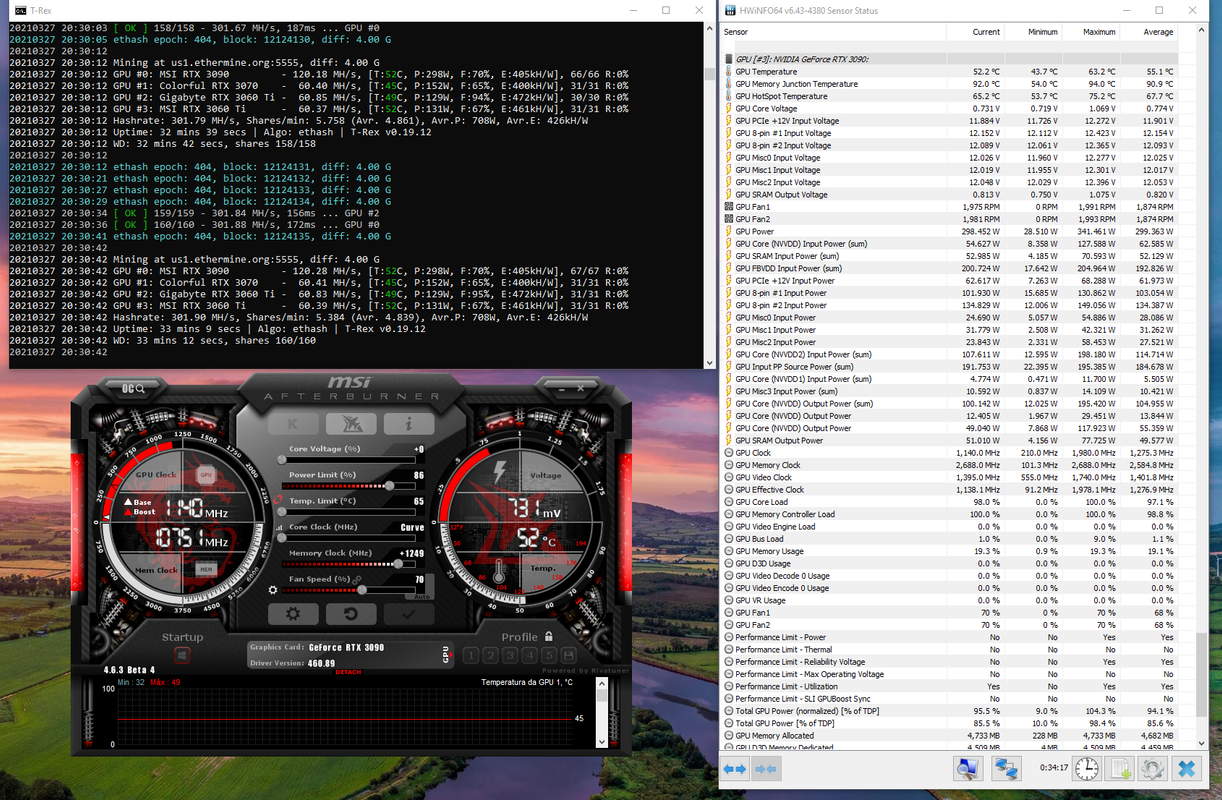Screen dimensions: 1222x800
Task: Open Afterburner settings gear button
Action: coord(293,614)
